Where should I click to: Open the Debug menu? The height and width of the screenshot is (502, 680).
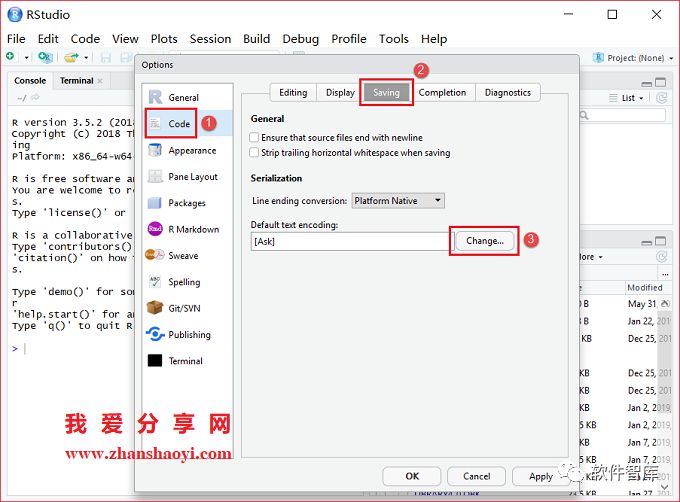[301, 39]
